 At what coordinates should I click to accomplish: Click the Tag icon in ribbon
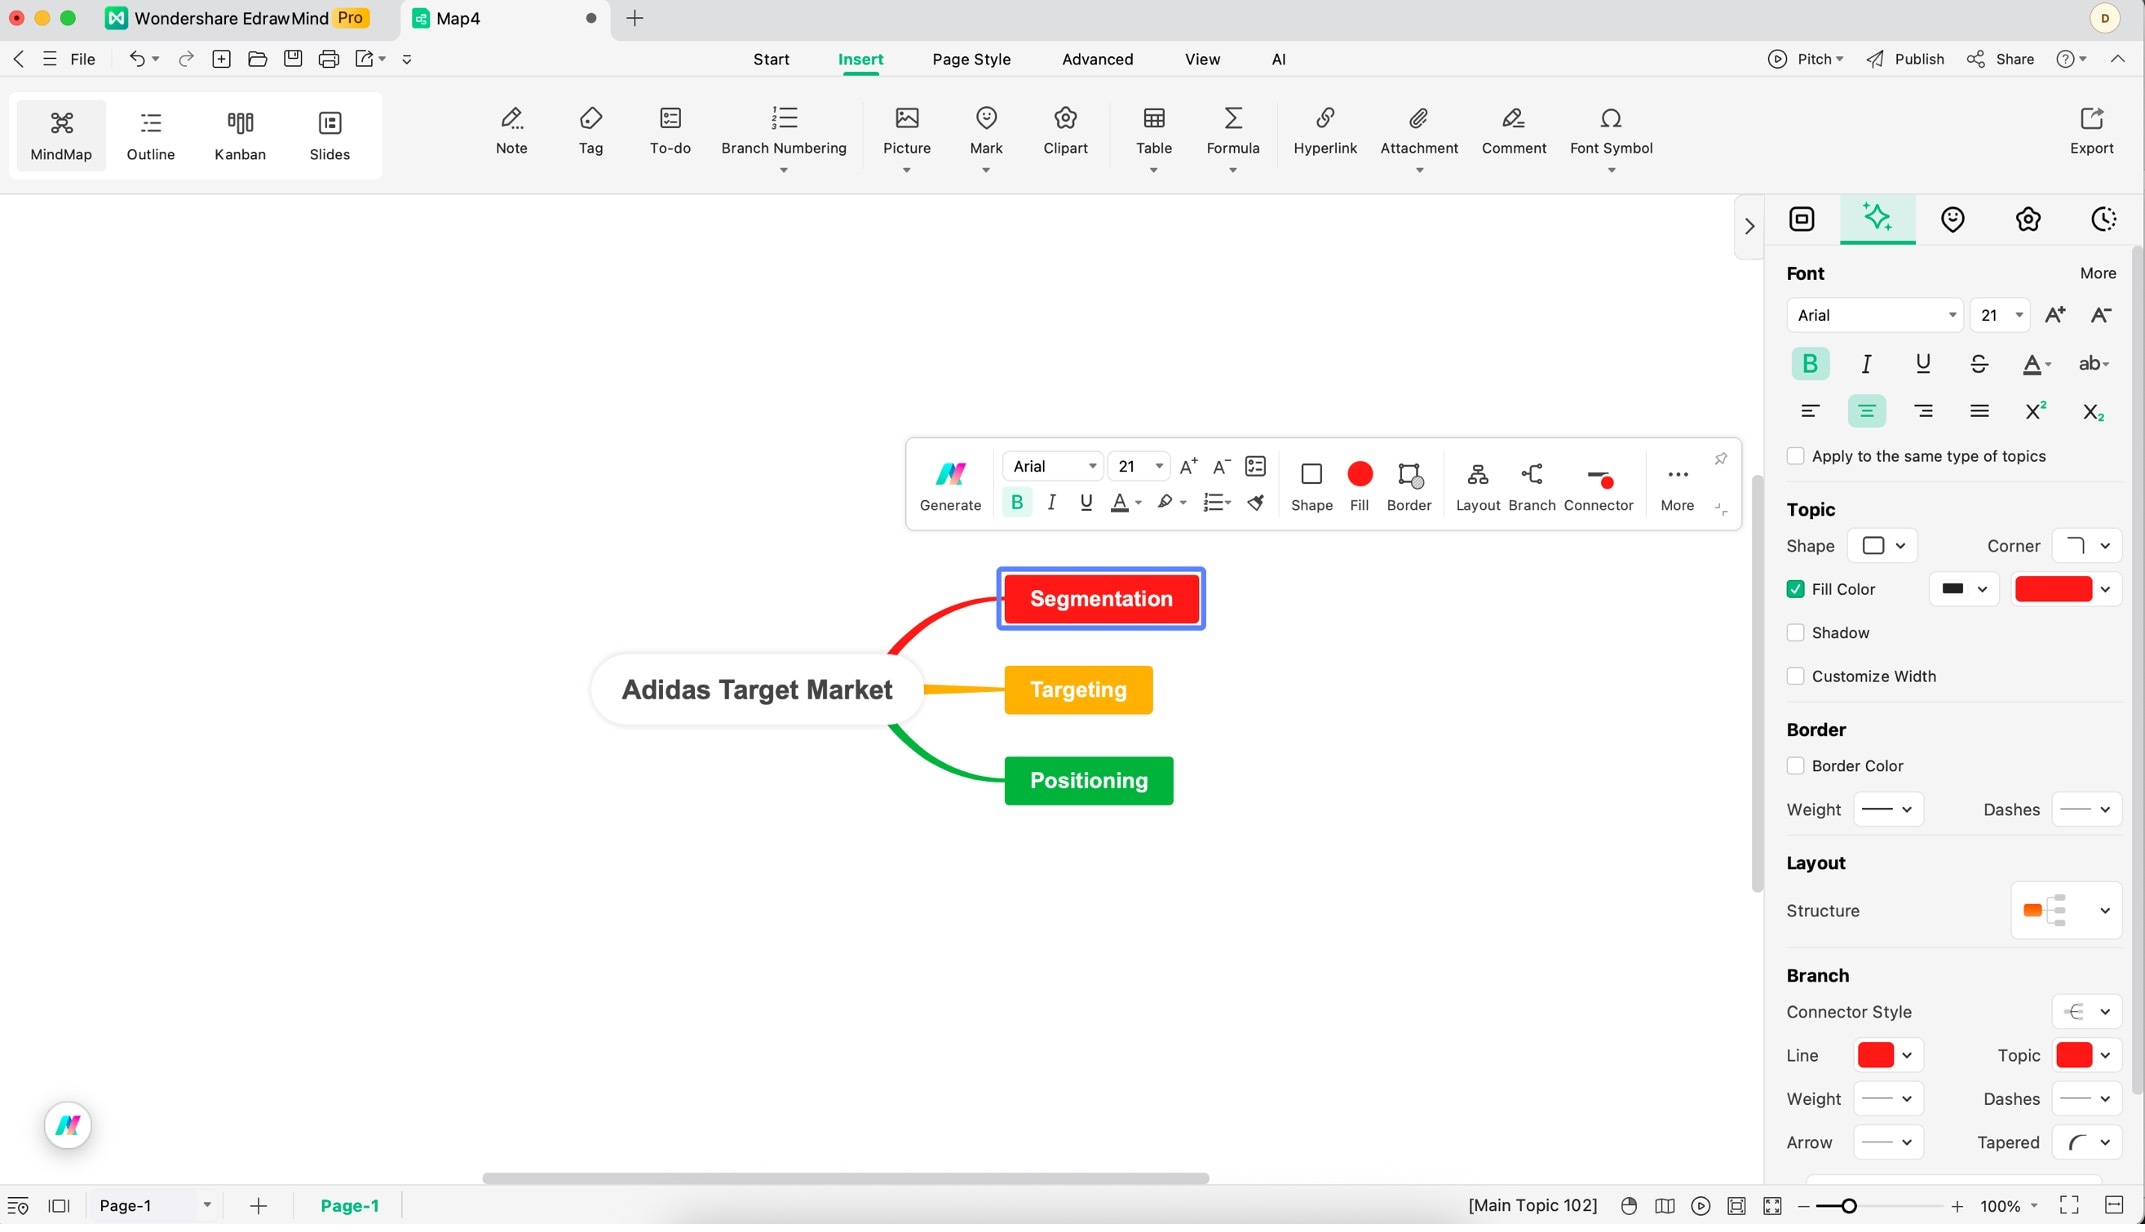(x=591, y=131)
